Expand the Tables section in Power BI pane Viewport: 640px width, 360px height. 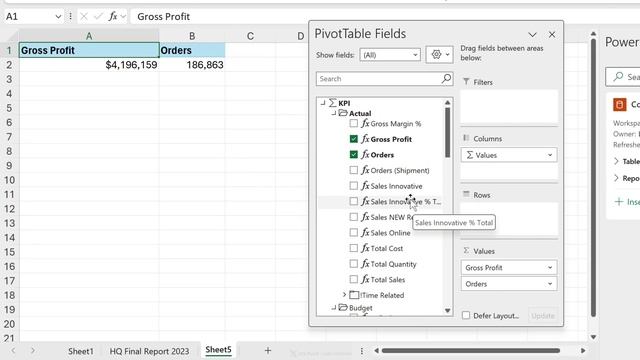click(x=616, y=161)
